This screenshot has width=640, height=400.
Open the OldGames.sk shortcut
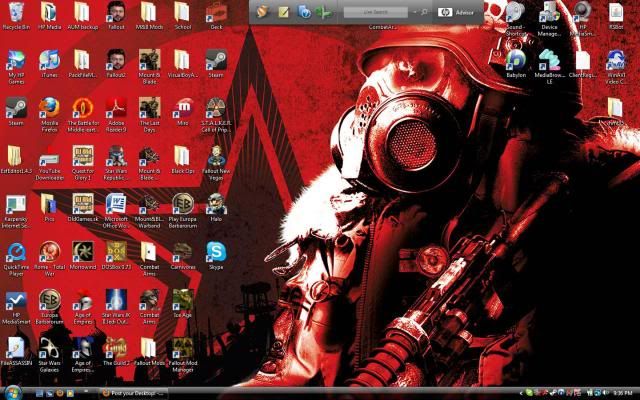(82, 207)
